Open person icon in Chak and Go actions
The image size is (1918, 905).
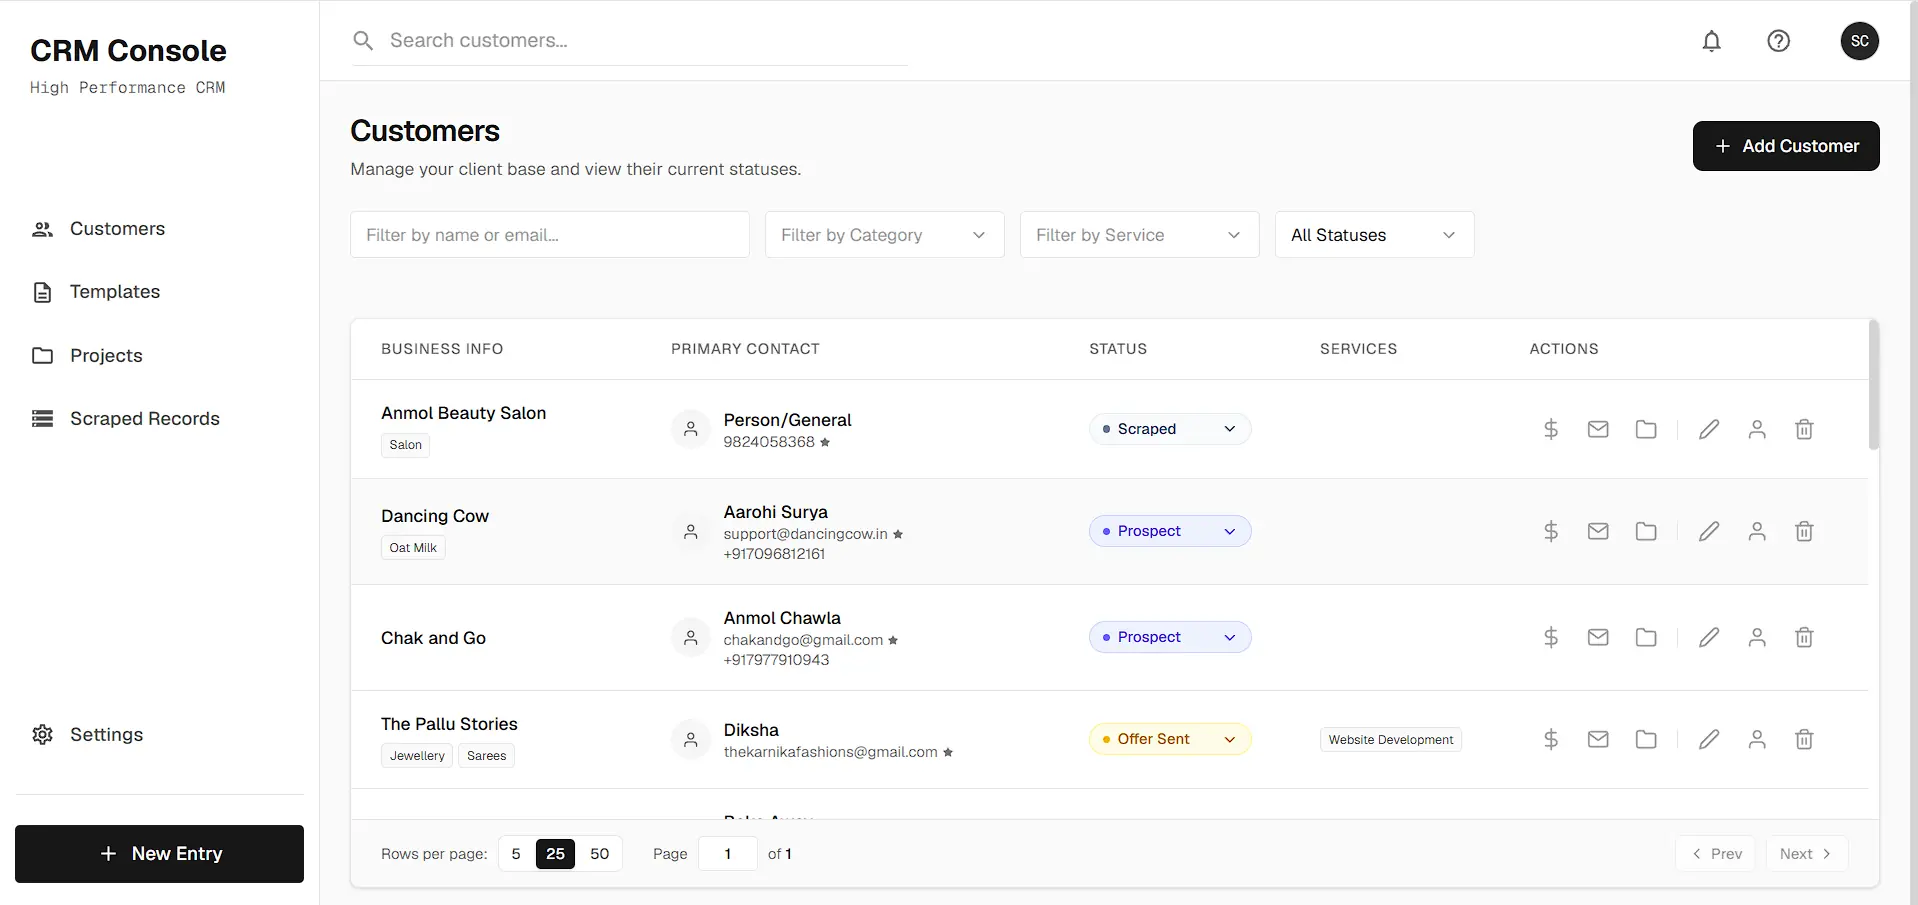point(1757,637)
